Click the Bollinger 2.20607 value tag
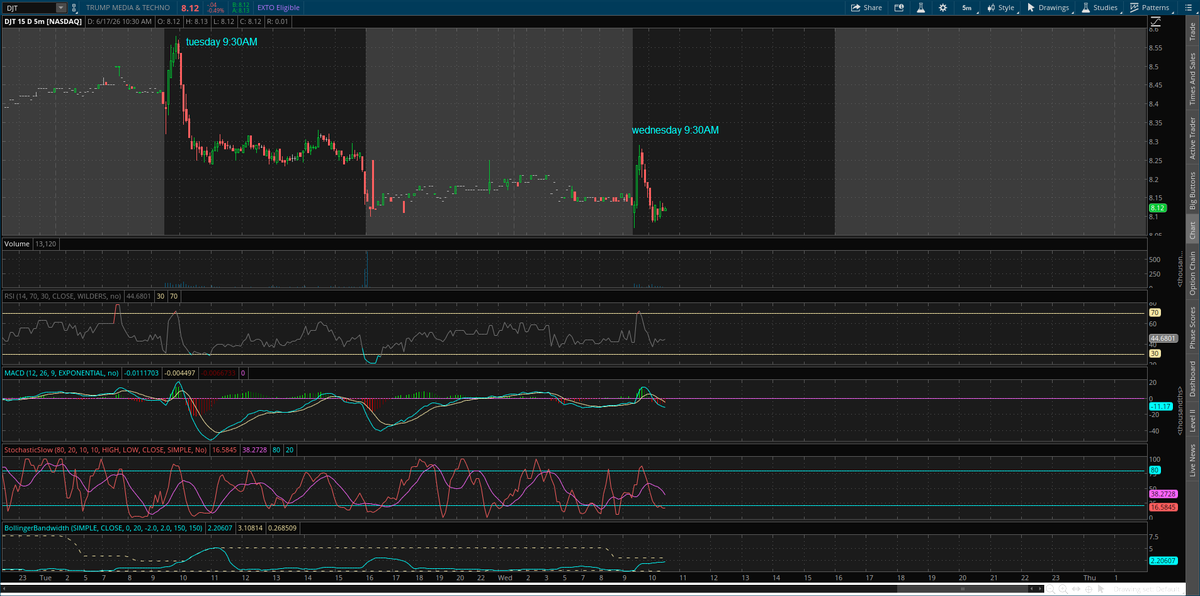1200x596 pixels. (x=1164, y=560)
